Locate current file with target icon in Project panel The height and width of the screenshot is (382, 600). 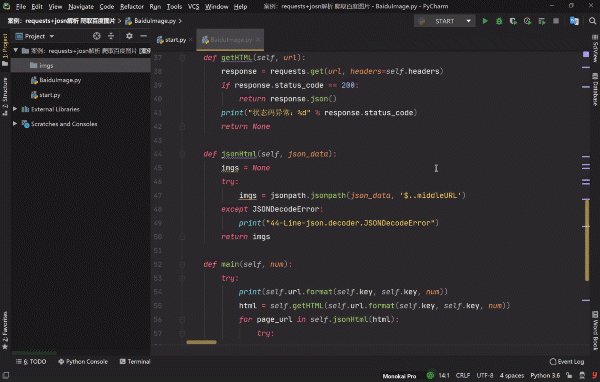[x=96, y=36]
